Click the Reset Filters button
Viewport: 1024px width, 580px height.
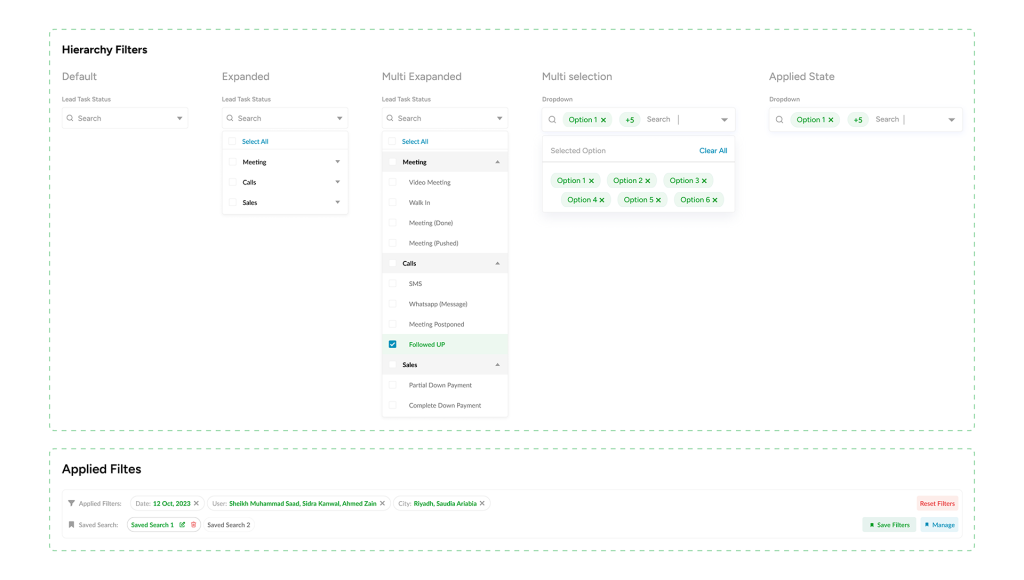click(x=937, y=504)
